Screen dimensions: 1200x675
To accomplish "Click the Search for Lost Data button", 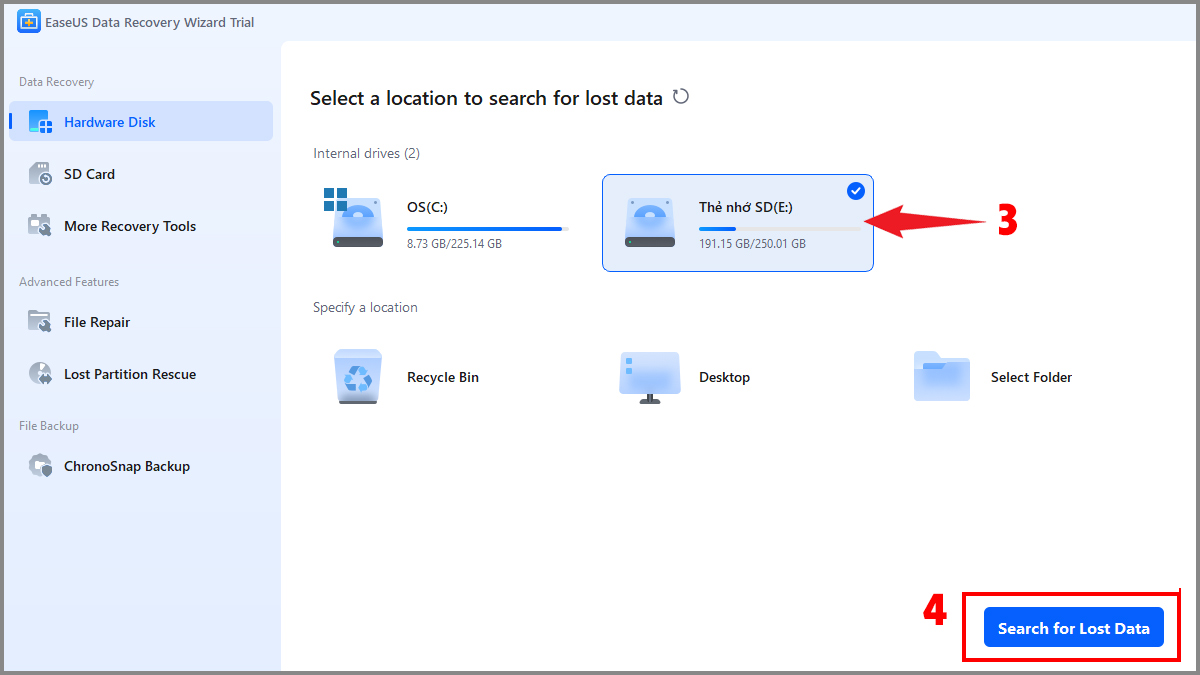I will pyautogui.click(x=1074, y=628).
